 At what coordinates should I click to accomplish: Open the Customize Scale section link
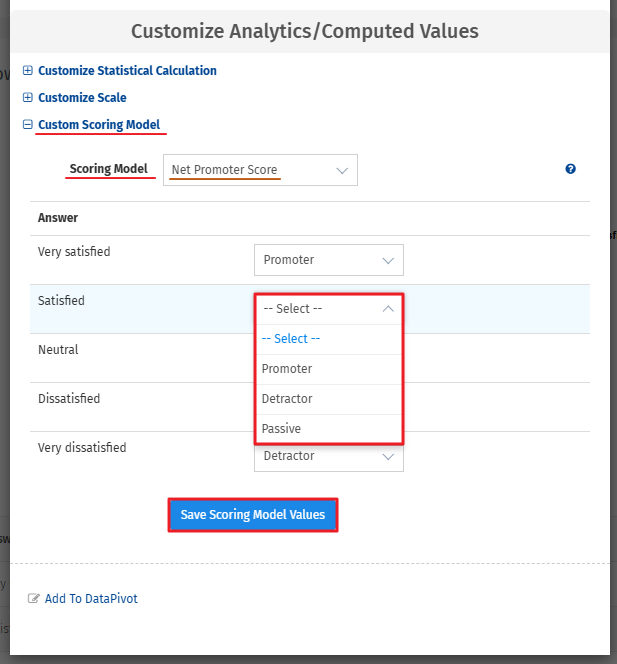[x=82, y=98]
